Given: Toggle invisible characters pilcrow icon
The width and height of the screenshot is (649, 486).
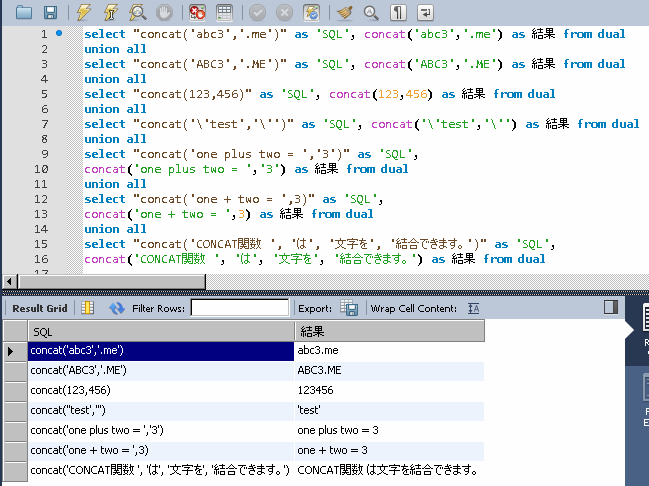Looking at the screenshot, I should click(398, 12).
